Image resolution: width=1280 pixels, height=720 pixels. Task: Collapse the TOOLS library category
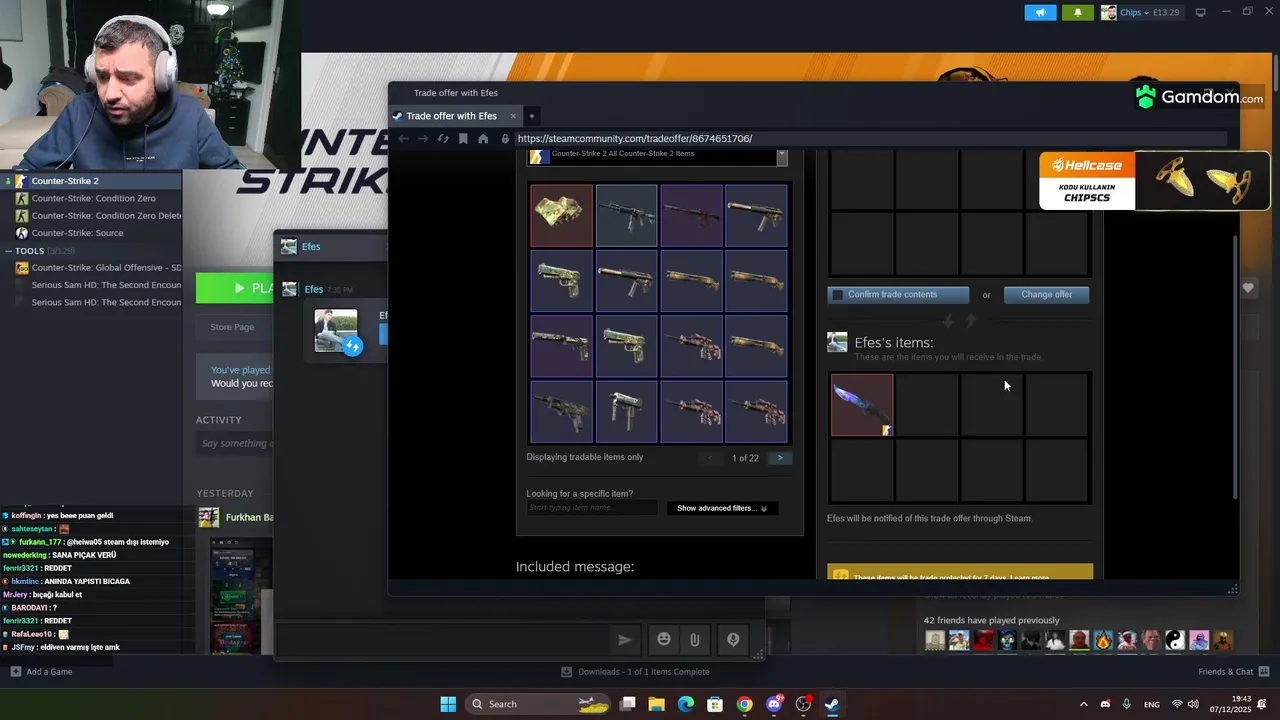[x=9, y=251]
